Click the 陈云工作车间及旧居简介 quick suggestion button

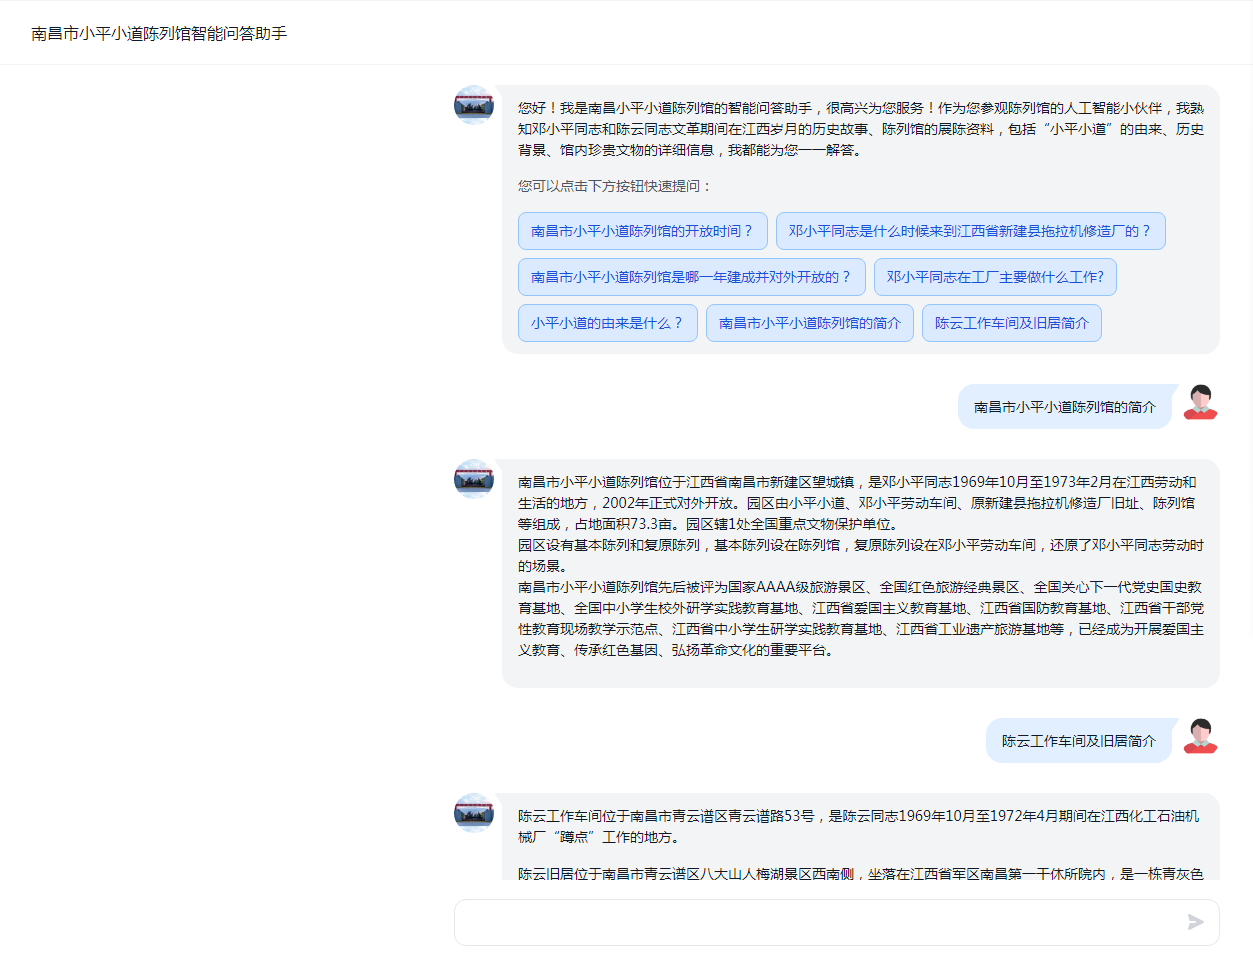pyautogui.click(x=1011, y=323)
